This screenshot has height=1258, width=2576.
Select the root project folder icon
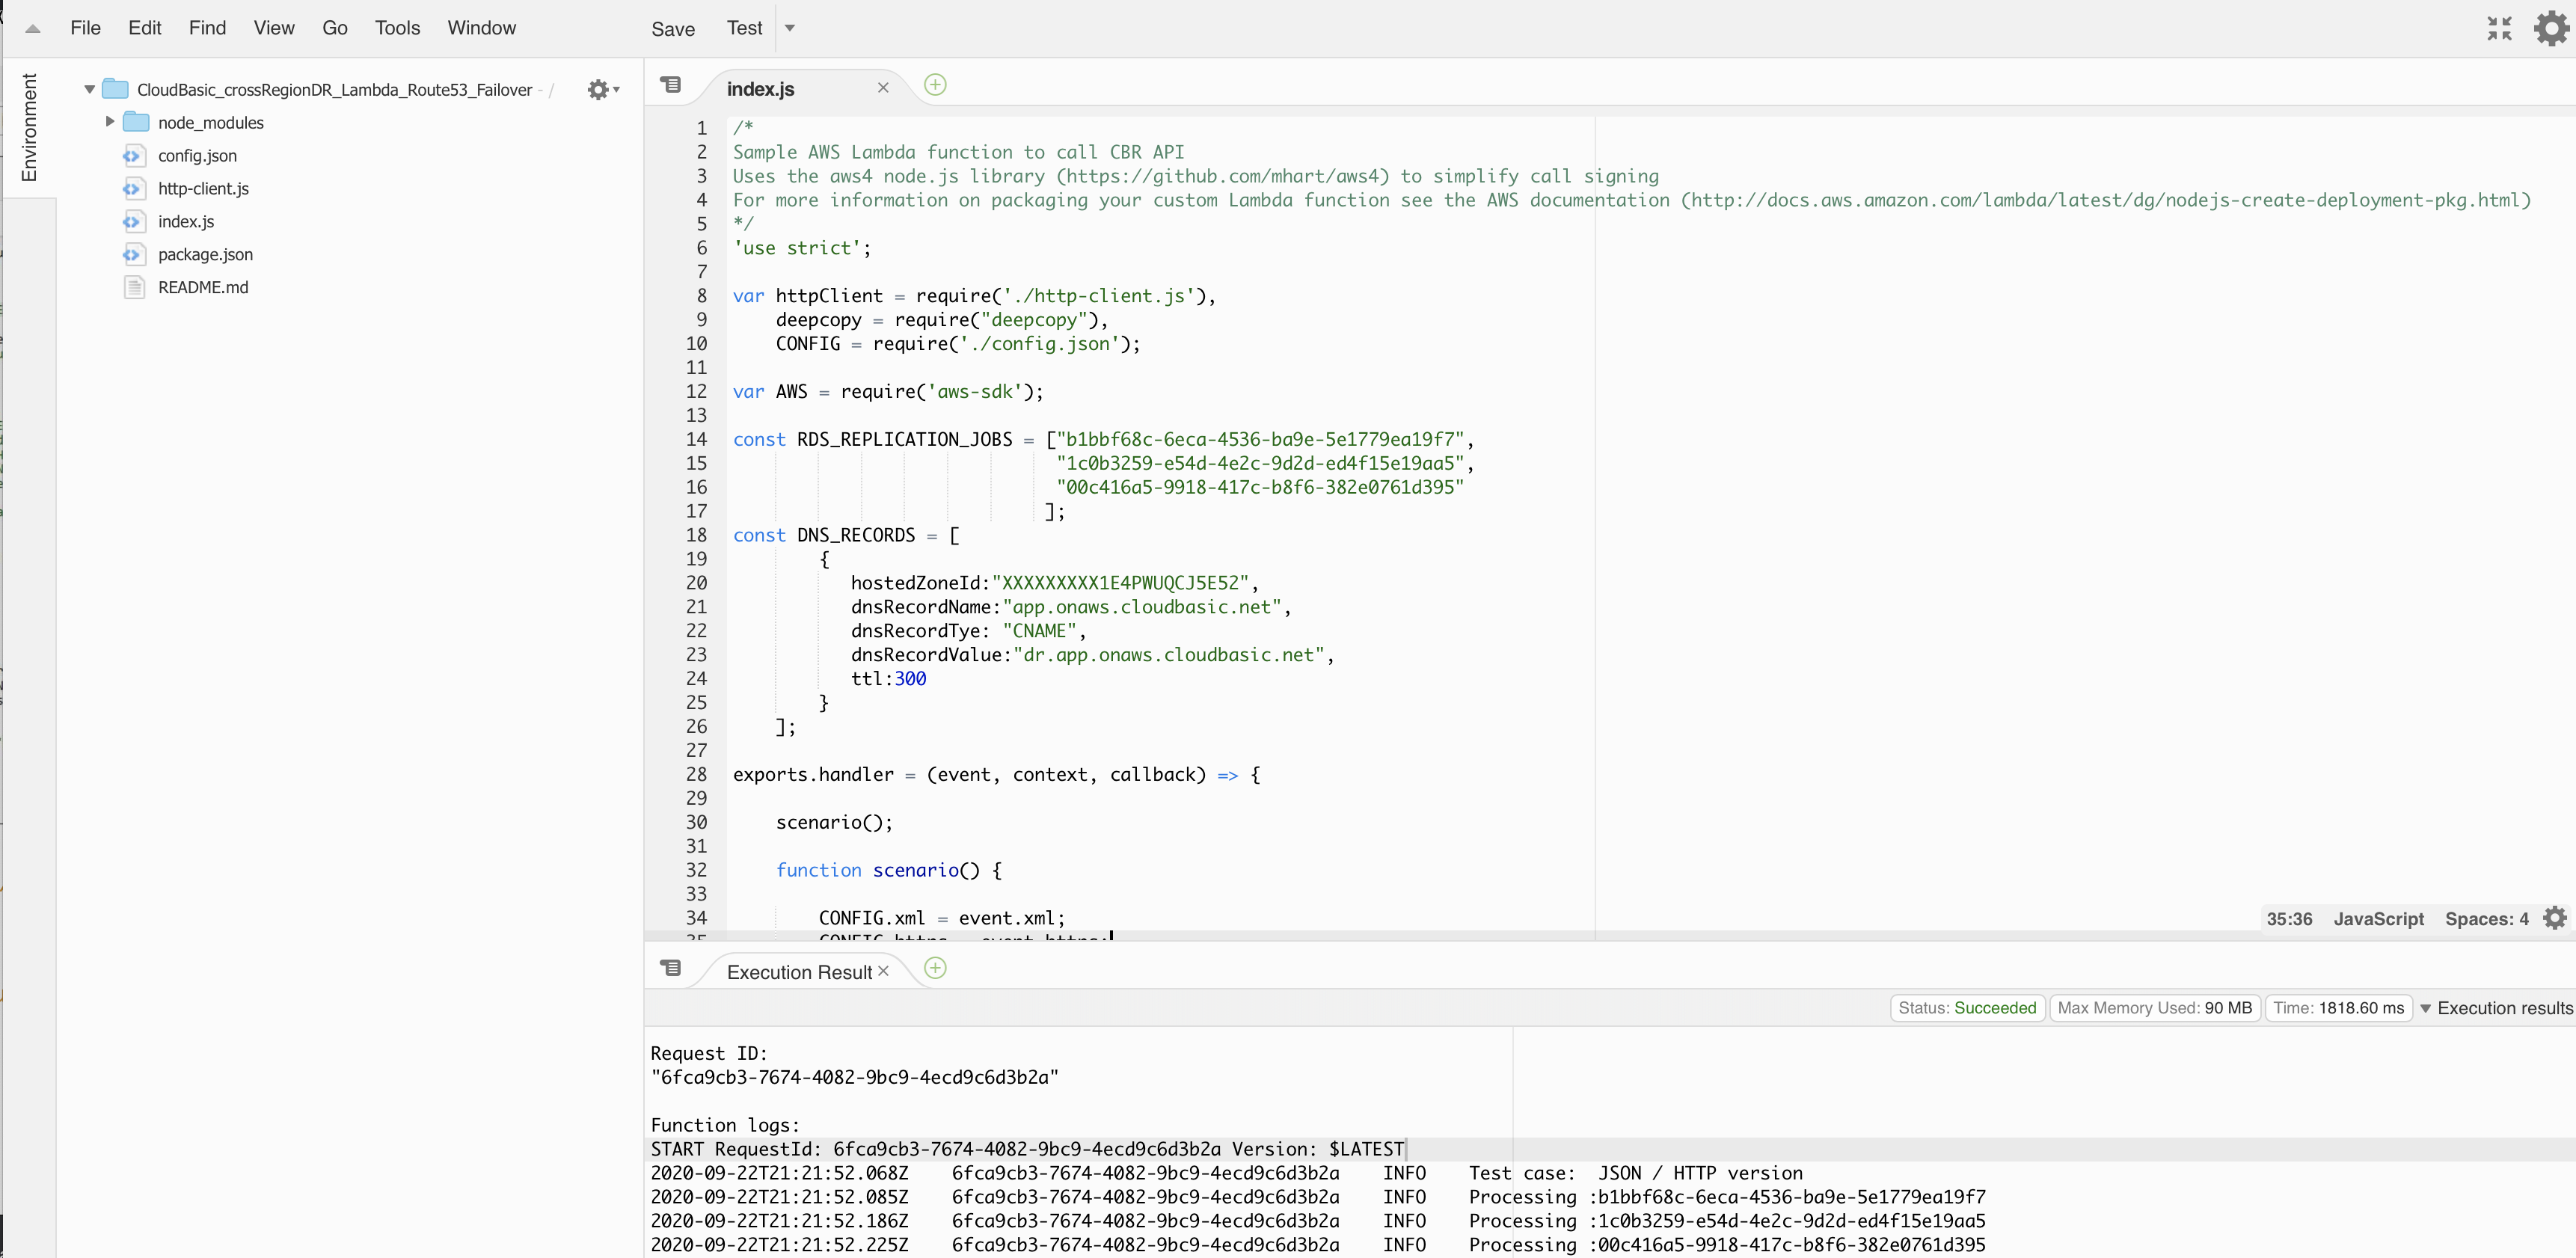point(116,89)
